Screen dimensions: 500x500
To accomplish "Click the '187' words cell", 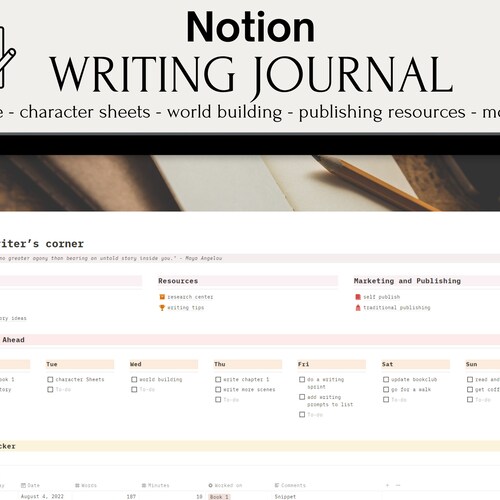I will [131, 496].
